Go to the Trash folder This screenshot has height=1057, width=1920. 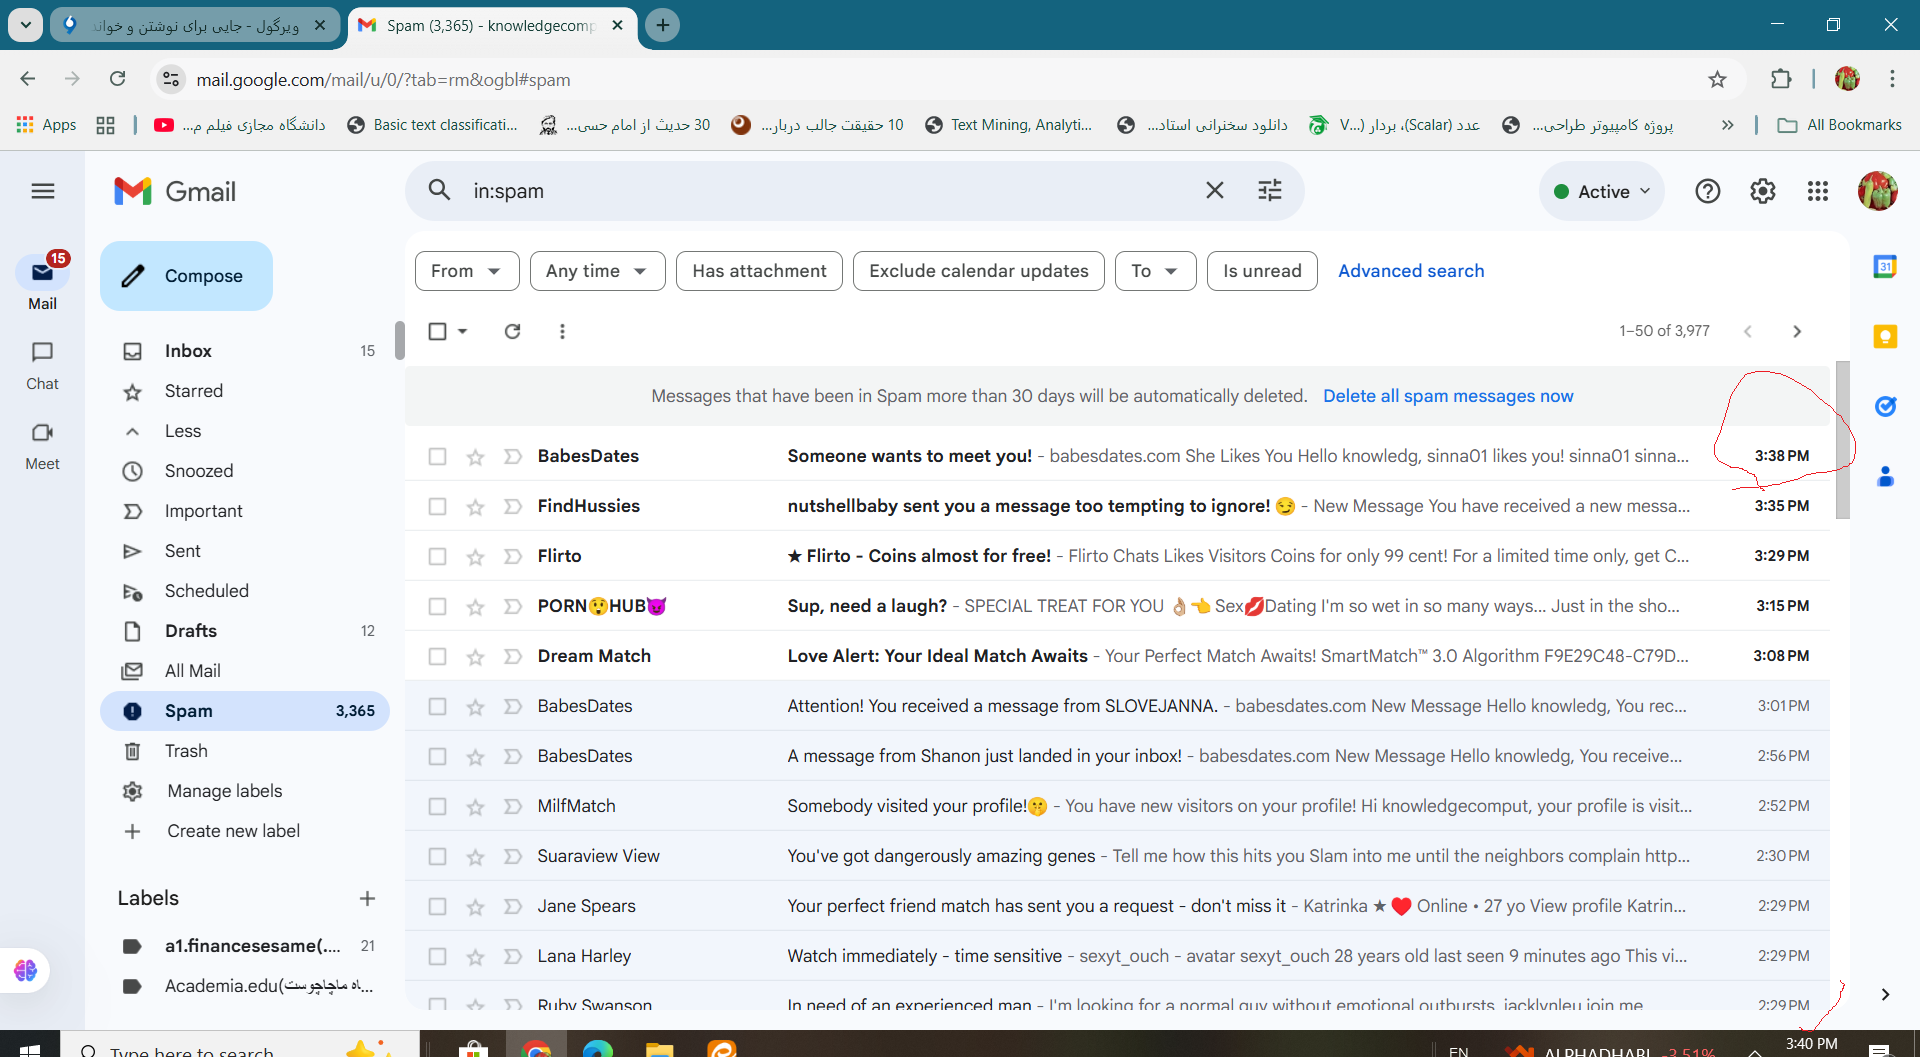(x=186, y=751)
